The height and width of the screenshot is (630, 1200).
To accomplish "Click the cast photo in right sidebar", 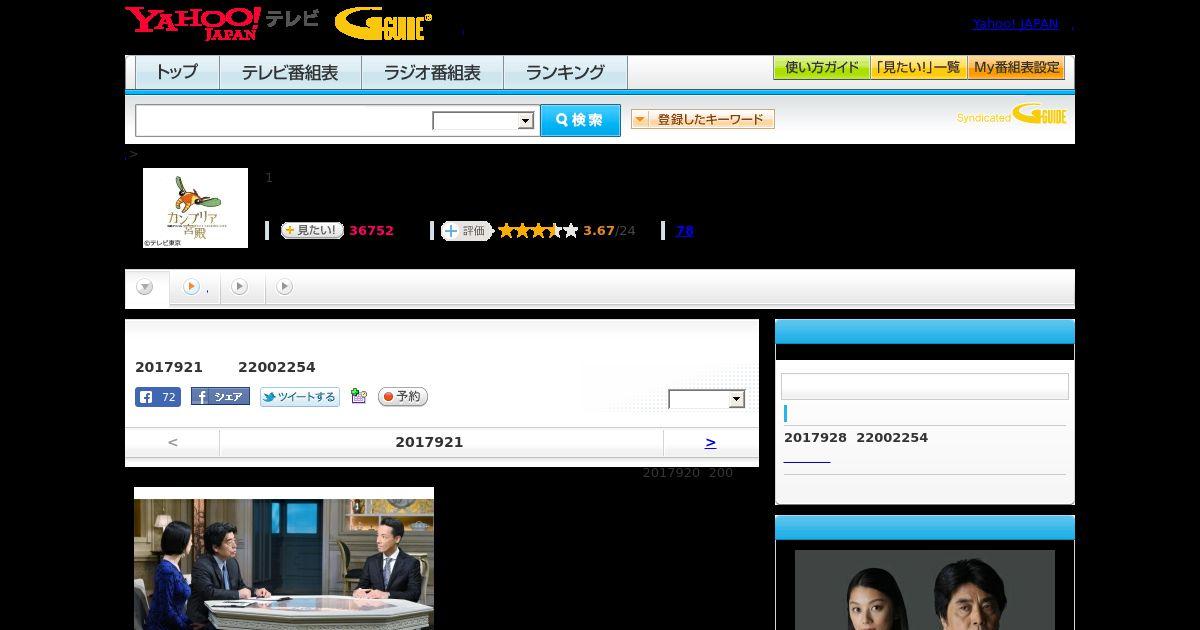I will point(925,590).
